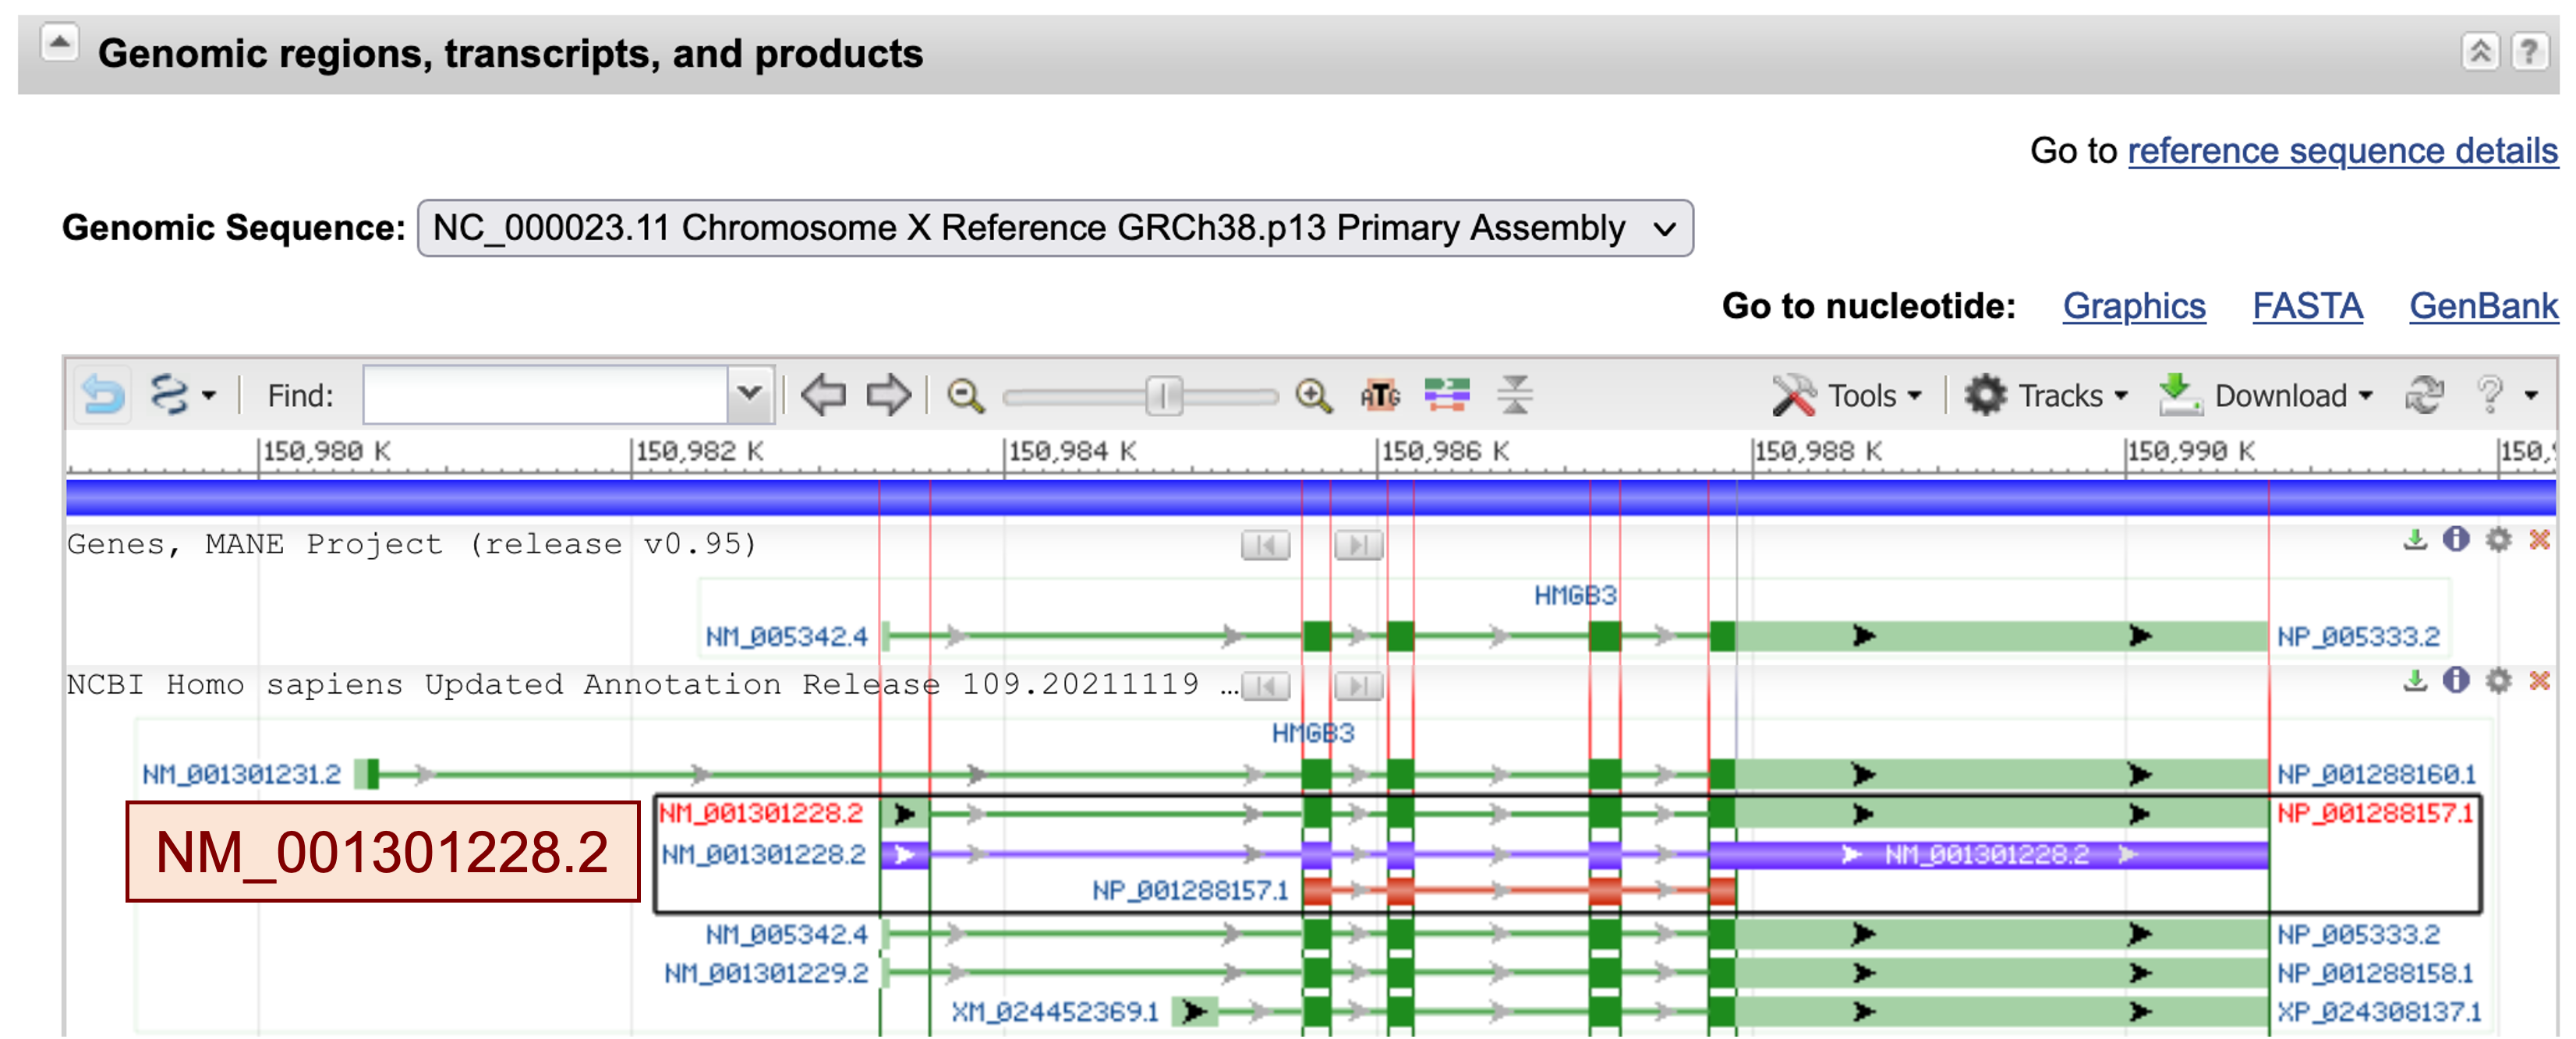The width and height of the screenshot is (2576, 1039).
Task: Click the collapse-tracks vertical arrows icon
Action: click(1515, 395)
